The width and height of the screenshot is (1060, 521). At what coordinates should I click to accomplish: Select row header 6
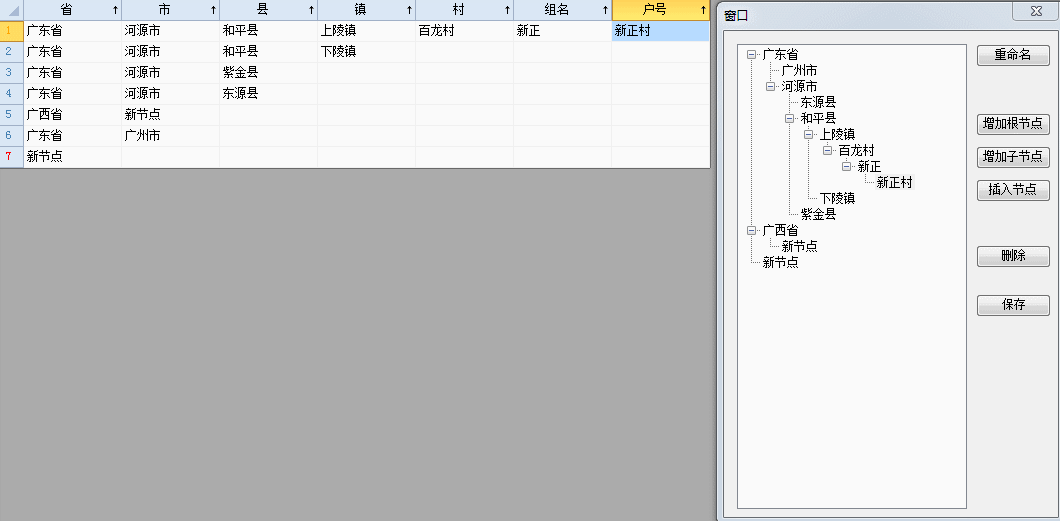pos(11,135)
